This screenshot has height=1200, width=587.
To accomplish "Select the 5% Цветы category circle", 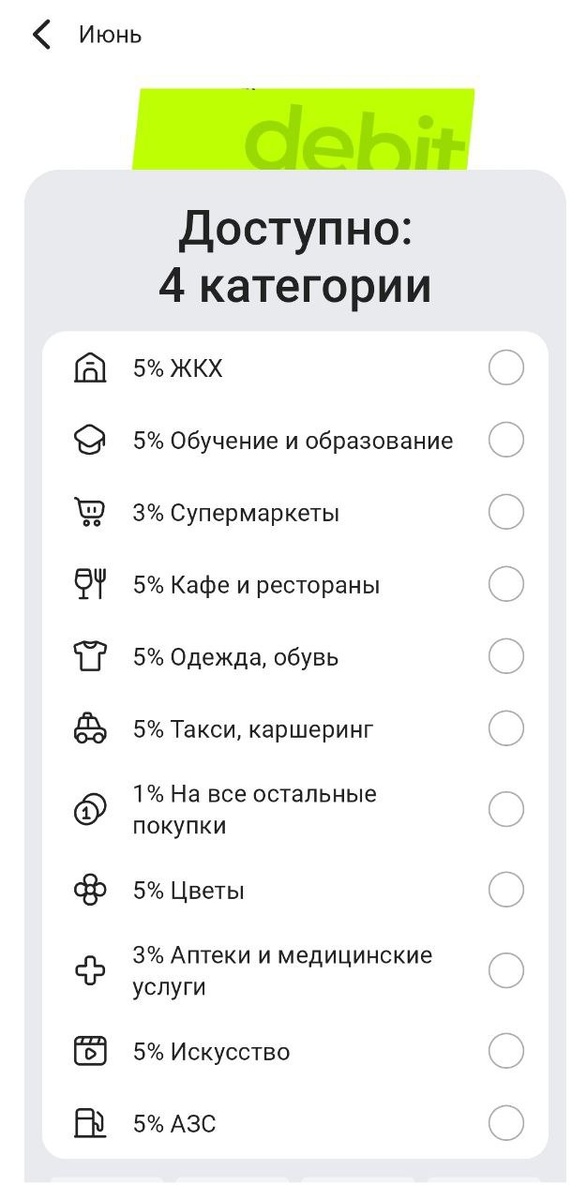I will (506, 888).
